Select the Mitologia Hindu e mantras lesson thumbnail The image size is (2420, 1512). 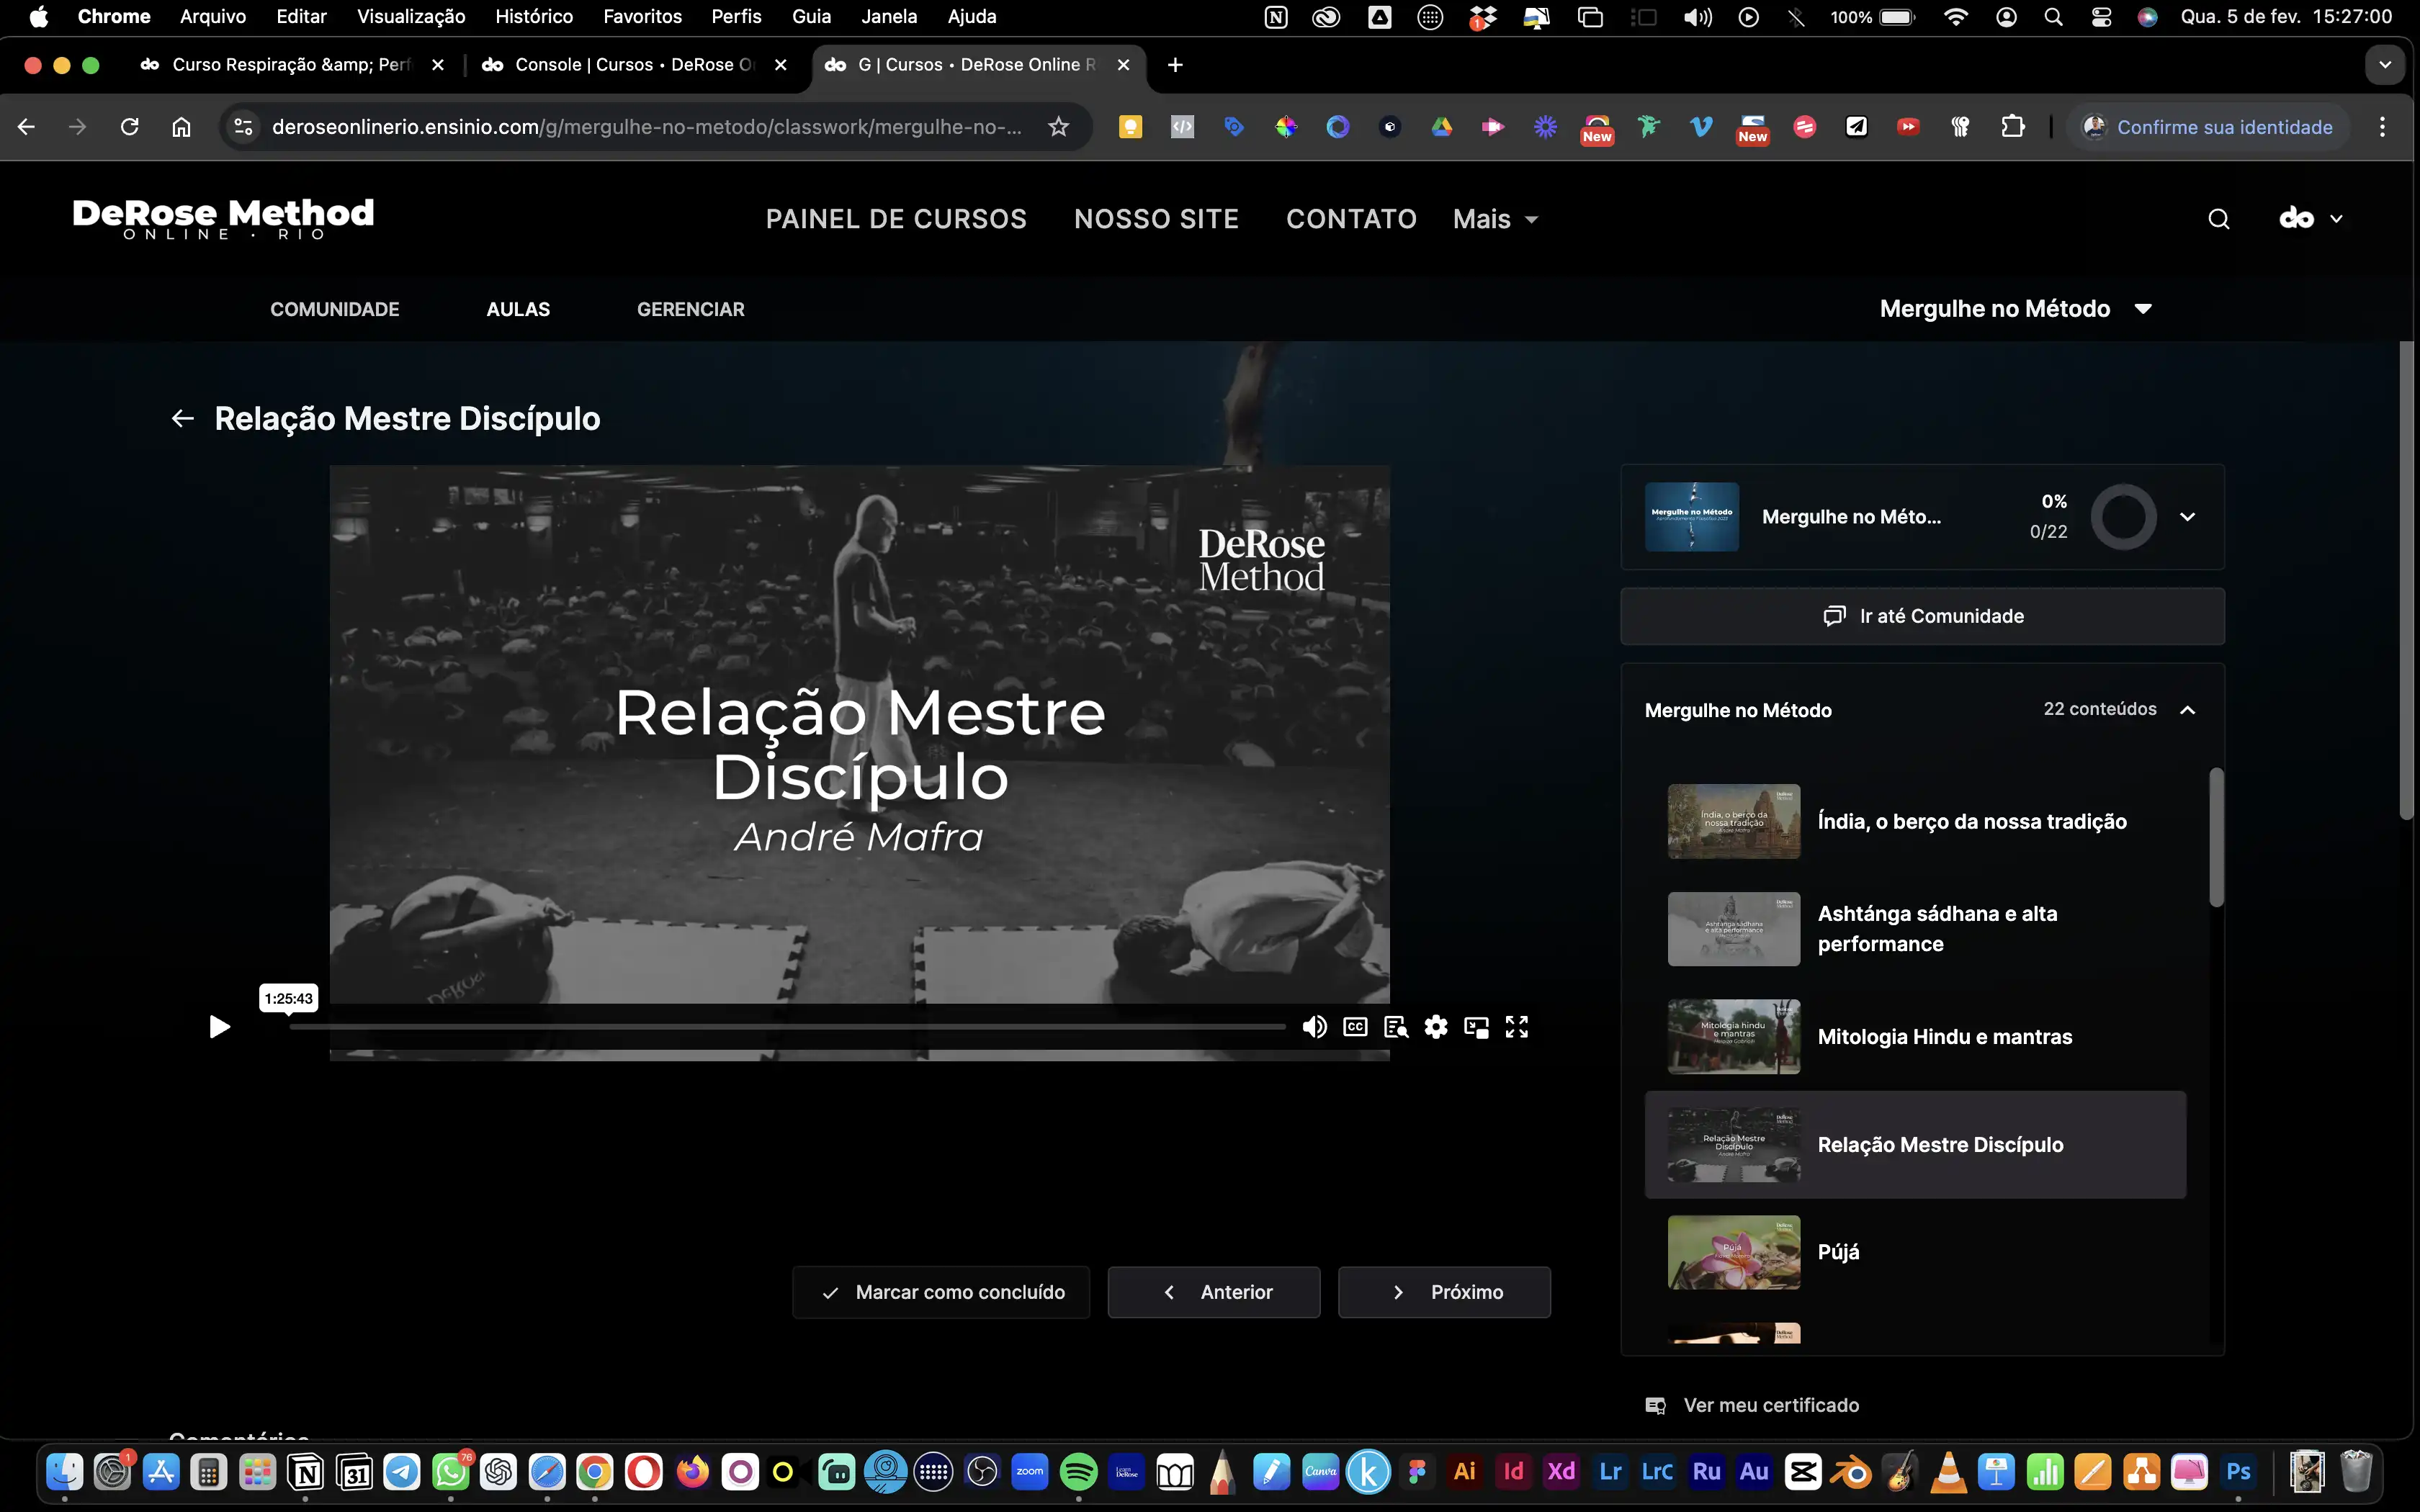[x=1733, y=1036]
